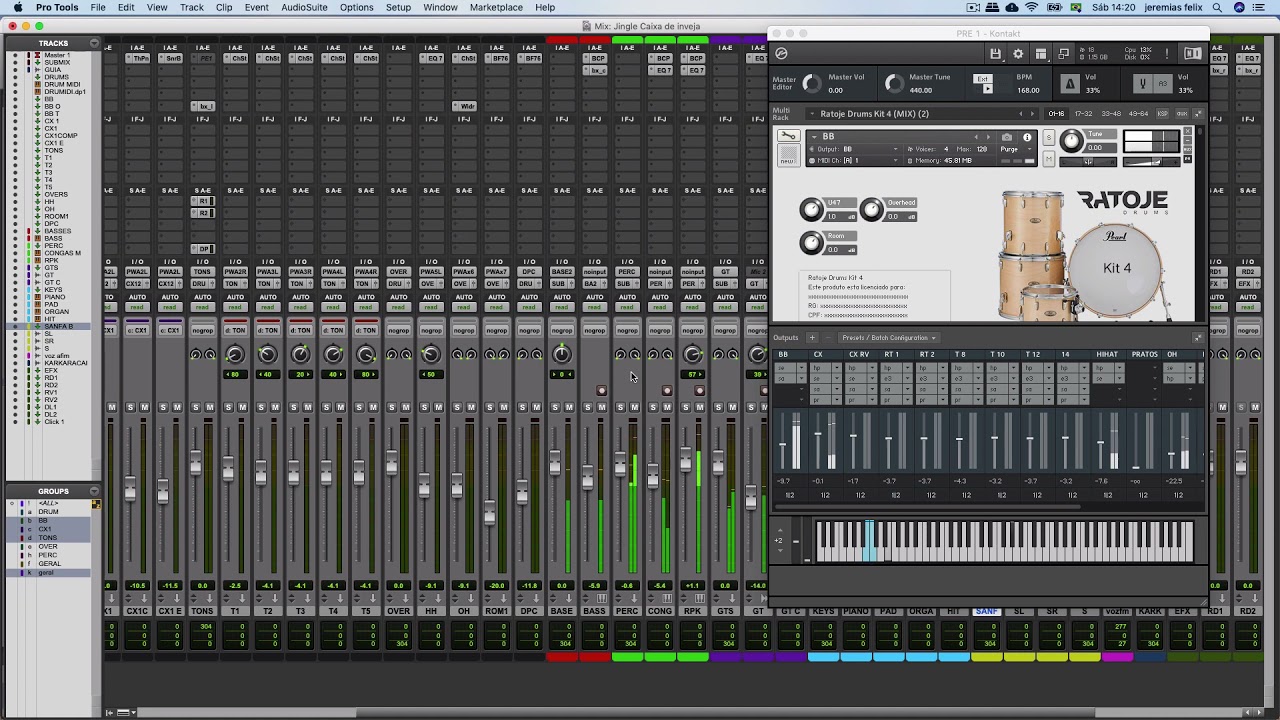This screenshot has width=1280, height=720.
Task: Select the TONS group in Groups list
Action: pos(48,538)
